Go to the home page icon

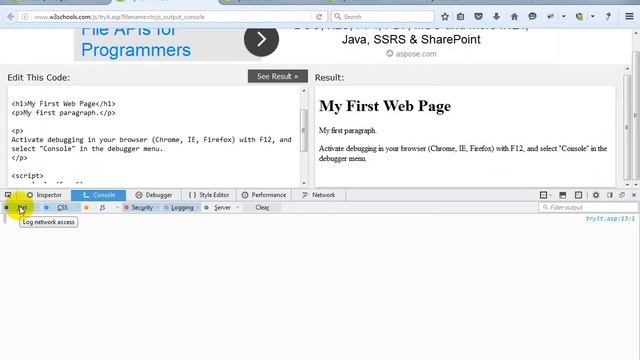pos(514,17)
